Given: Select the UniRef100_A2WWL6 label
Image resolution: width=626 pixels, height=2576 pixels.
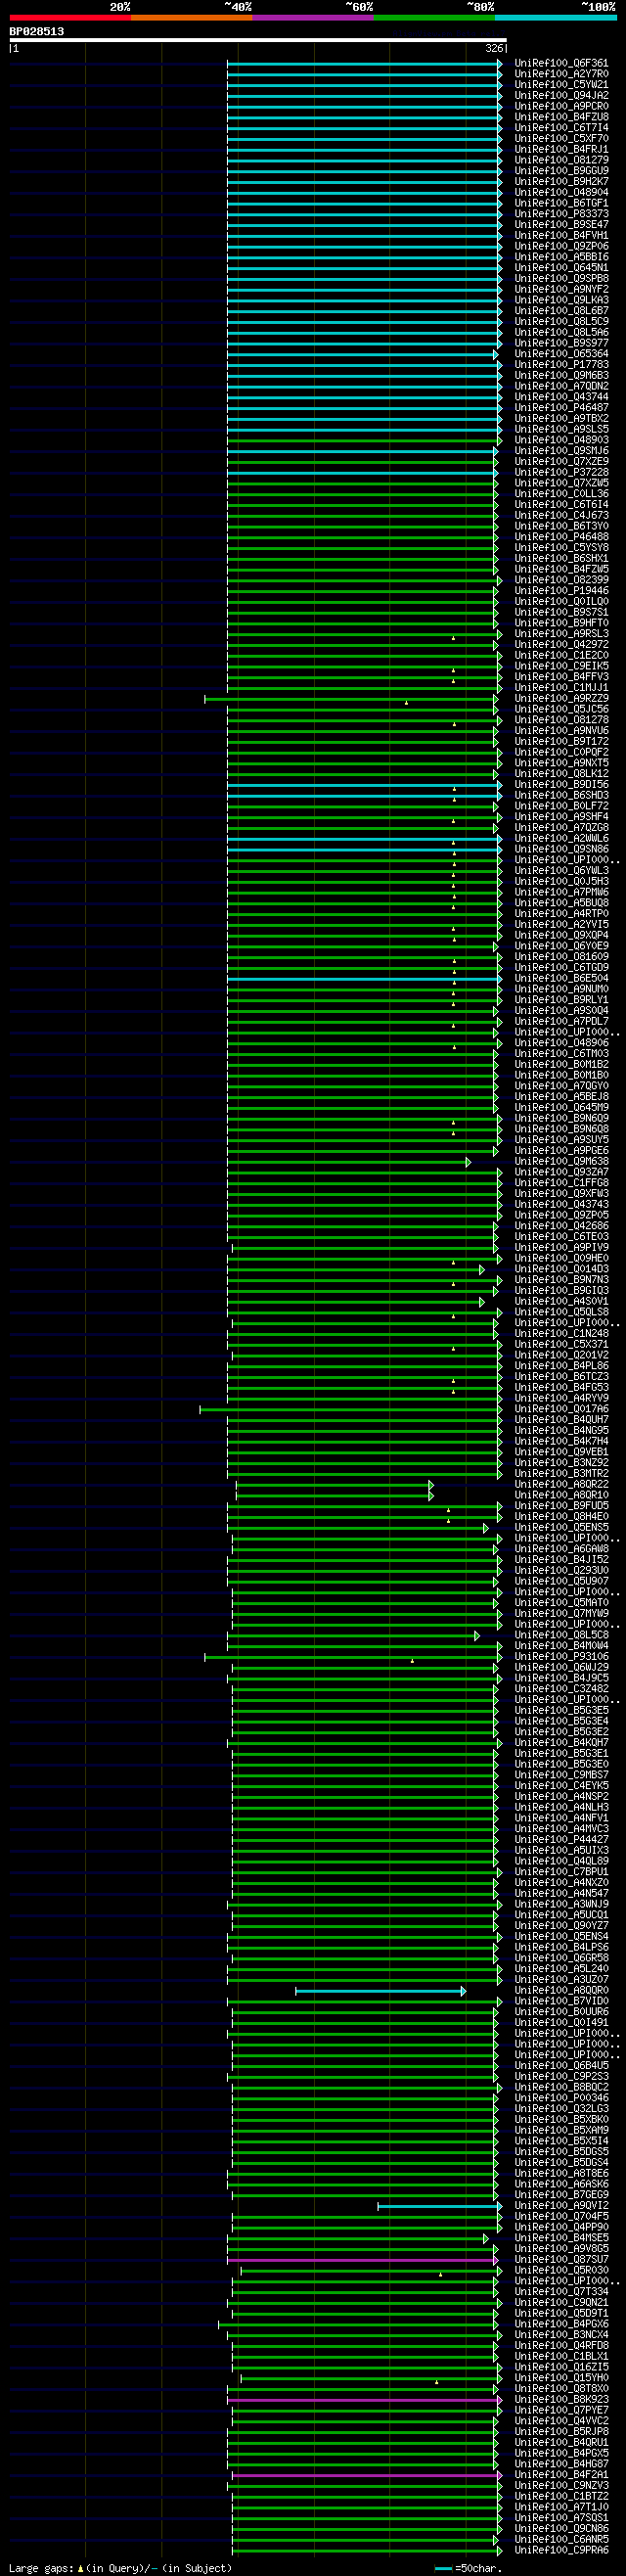Looking at the screenshot, I should point(561,839).
